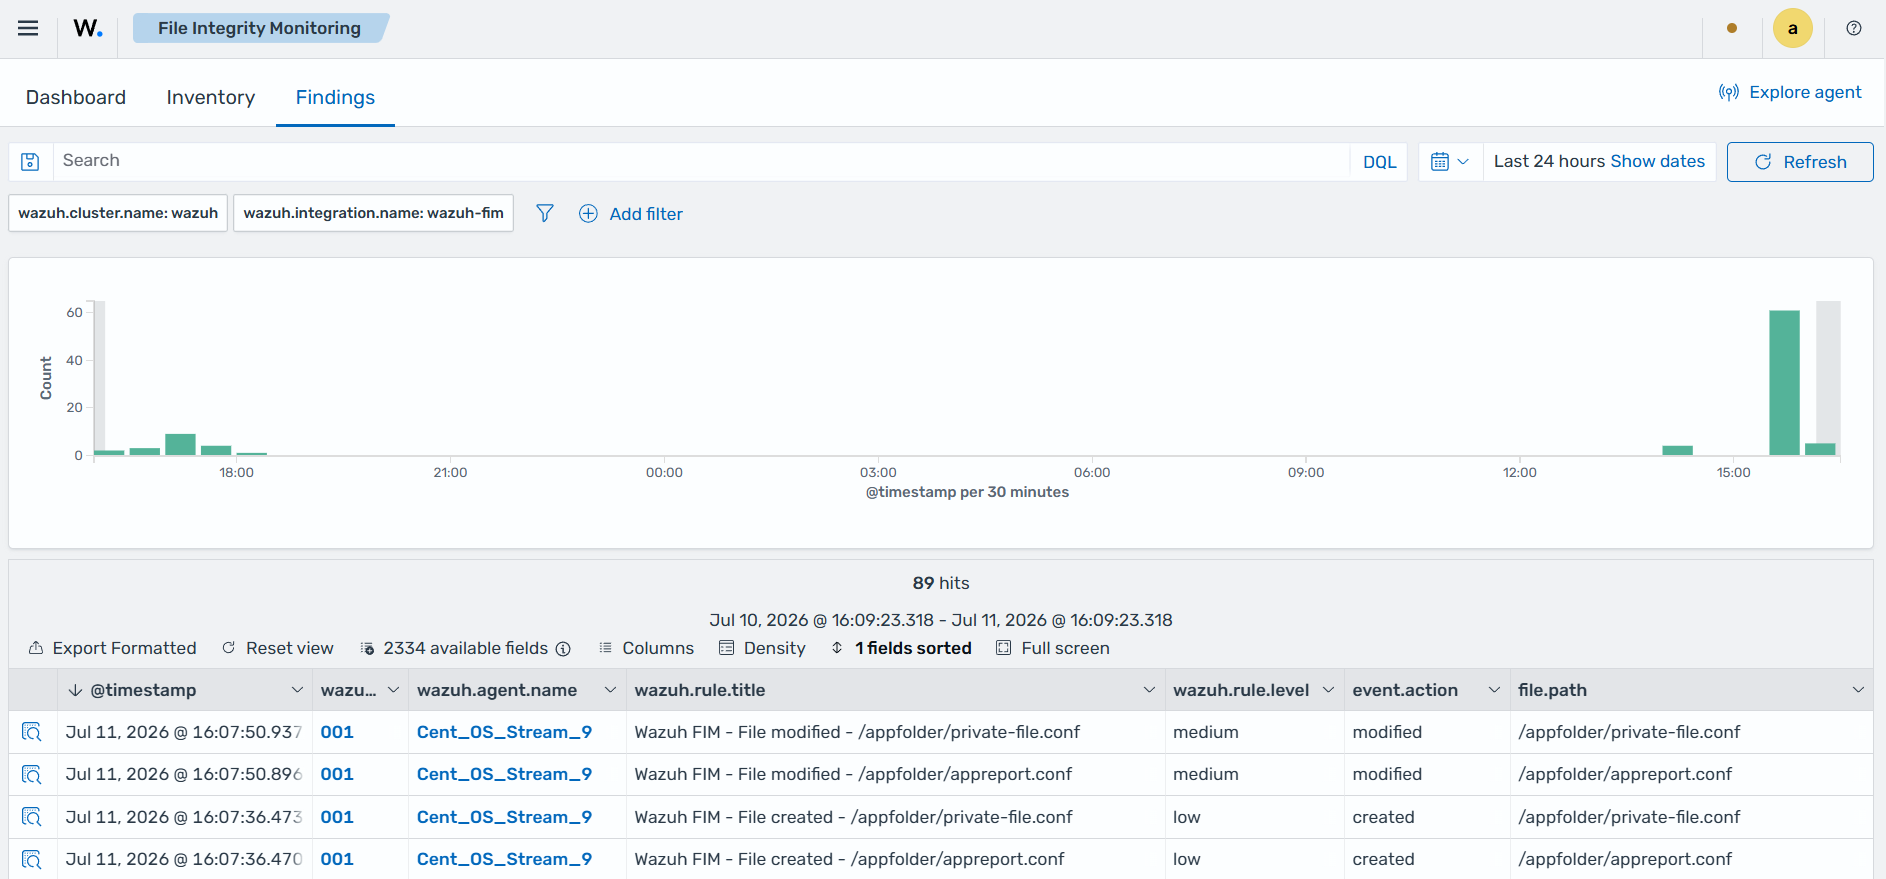
Task: Toggle DQL query language
Action: [1379, 162]
